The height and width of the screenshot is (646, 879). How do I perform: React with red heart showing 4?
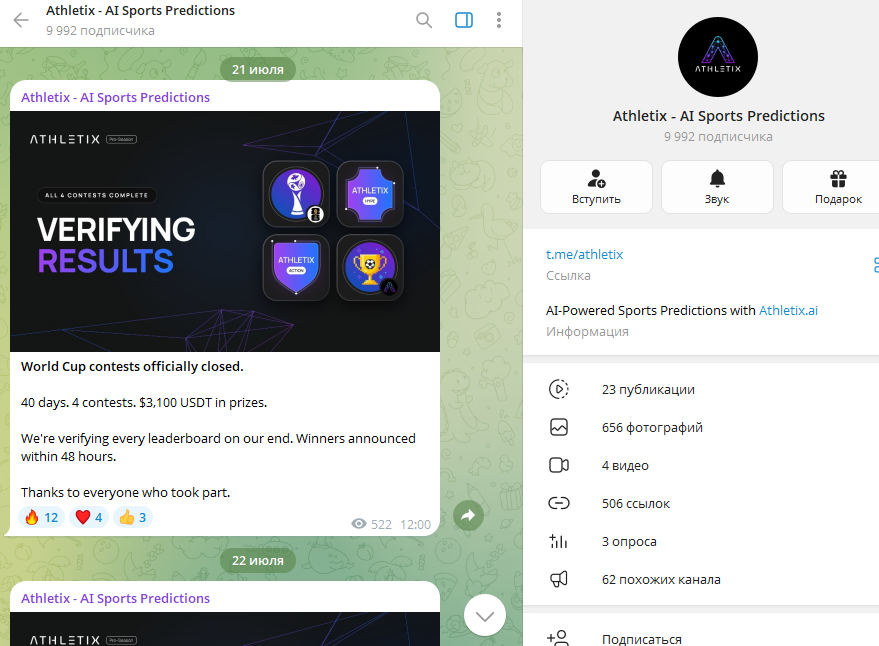89,517
